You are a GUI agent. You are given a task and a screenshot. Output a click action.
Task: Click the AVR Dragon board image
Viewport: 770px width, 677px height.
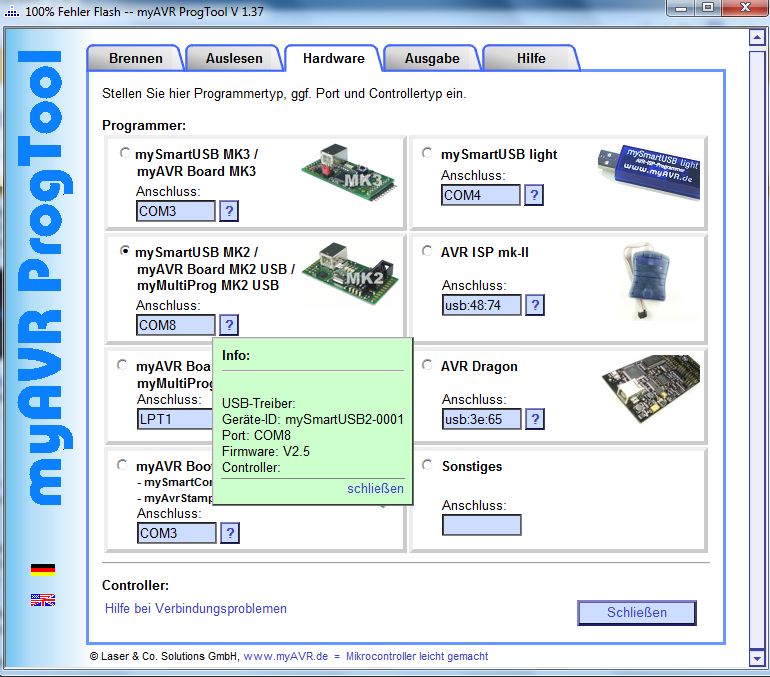pyautogui.click(x=651, y=388)
